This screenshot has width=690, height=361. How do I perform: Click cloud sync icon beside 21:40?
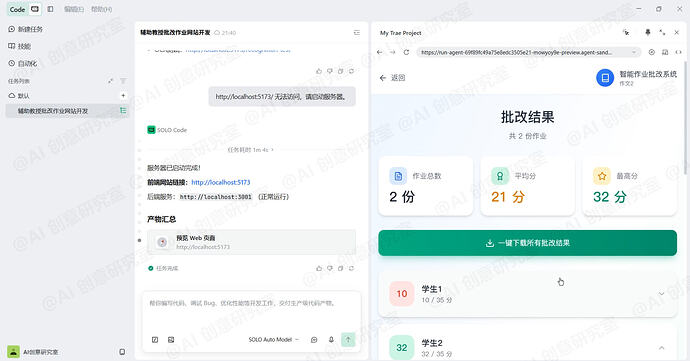point(217,33)
